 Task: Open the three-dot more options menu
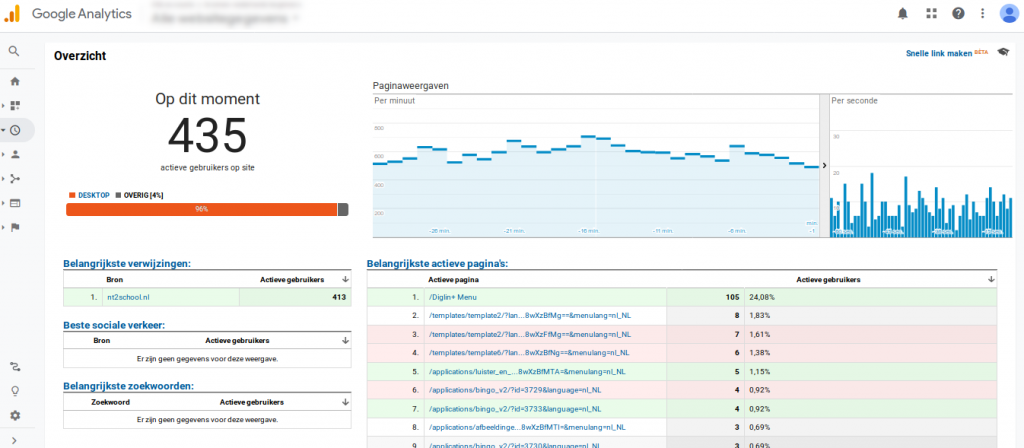pos(983,14)
